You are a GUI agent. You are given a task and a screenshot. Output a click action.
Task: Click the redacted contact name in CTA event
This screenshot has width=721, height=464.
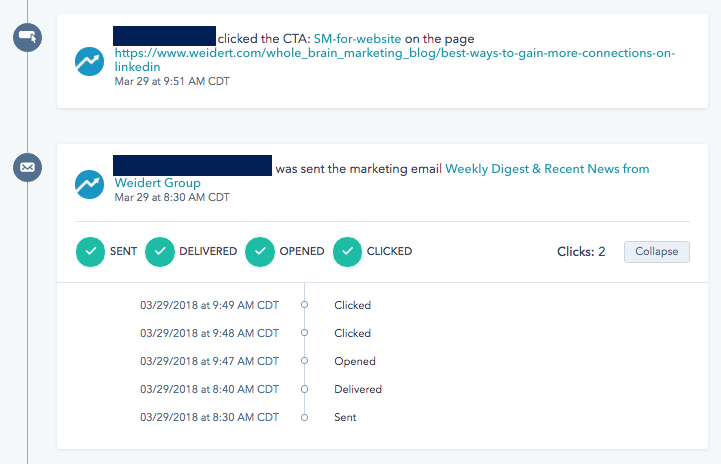pyautogui.click(x=164, y=36)
